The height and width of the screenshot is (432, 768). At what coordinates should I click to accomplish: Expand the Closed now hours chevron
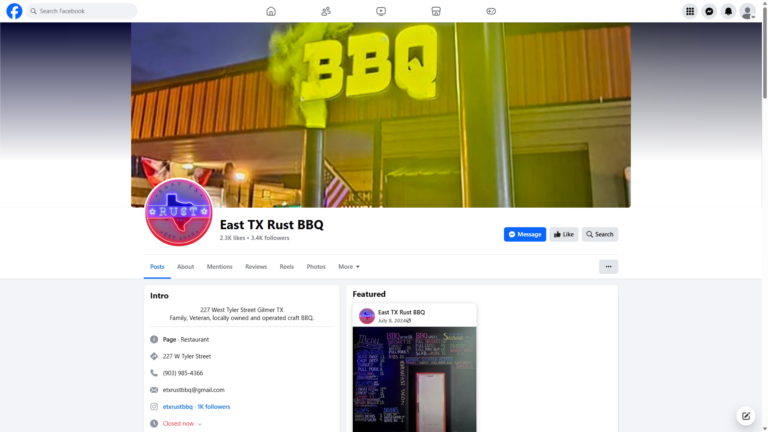pos(200,424)
